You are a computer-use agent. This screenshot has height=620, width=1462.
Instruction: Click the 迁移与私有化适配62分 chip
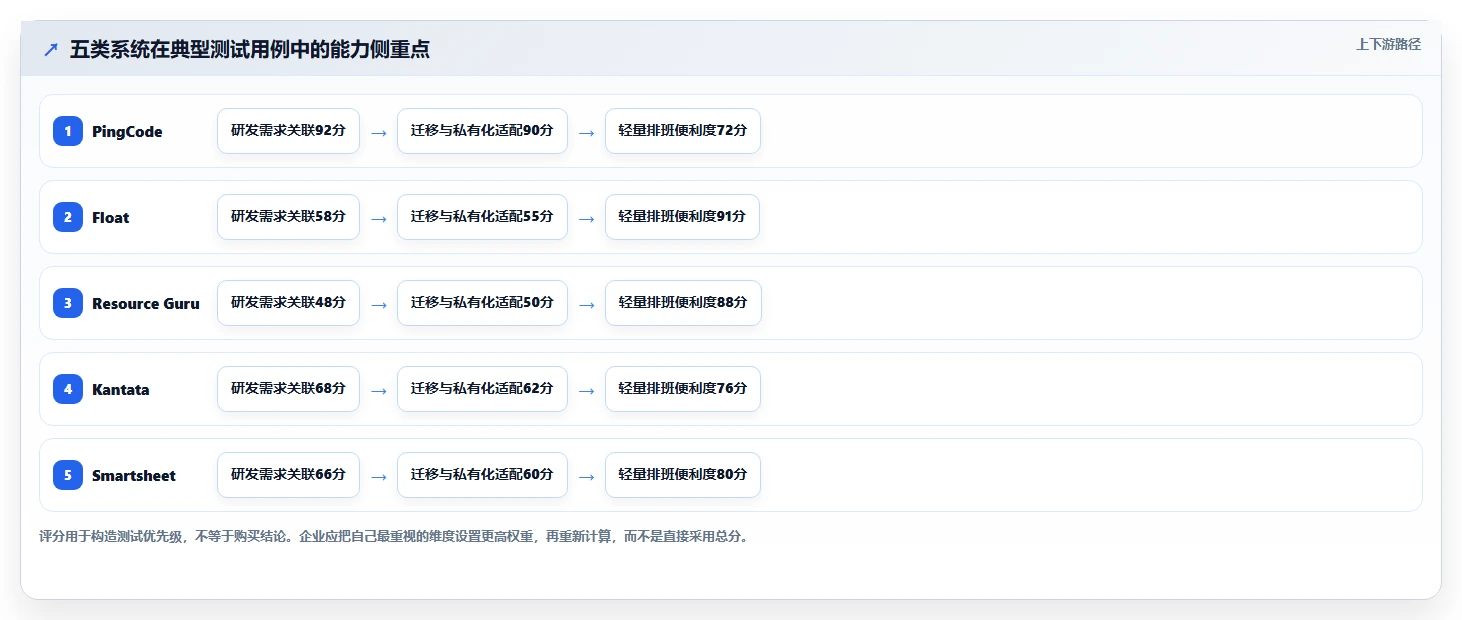(x=482, y=389)
